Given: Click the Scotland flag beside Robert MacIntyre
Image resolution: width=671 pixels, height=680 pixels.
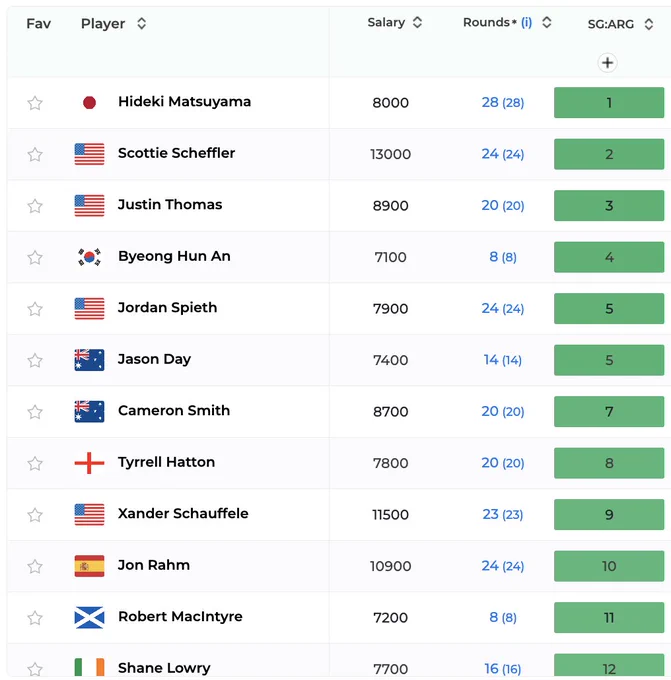Looking at the screenshot, I should (89, 618).
